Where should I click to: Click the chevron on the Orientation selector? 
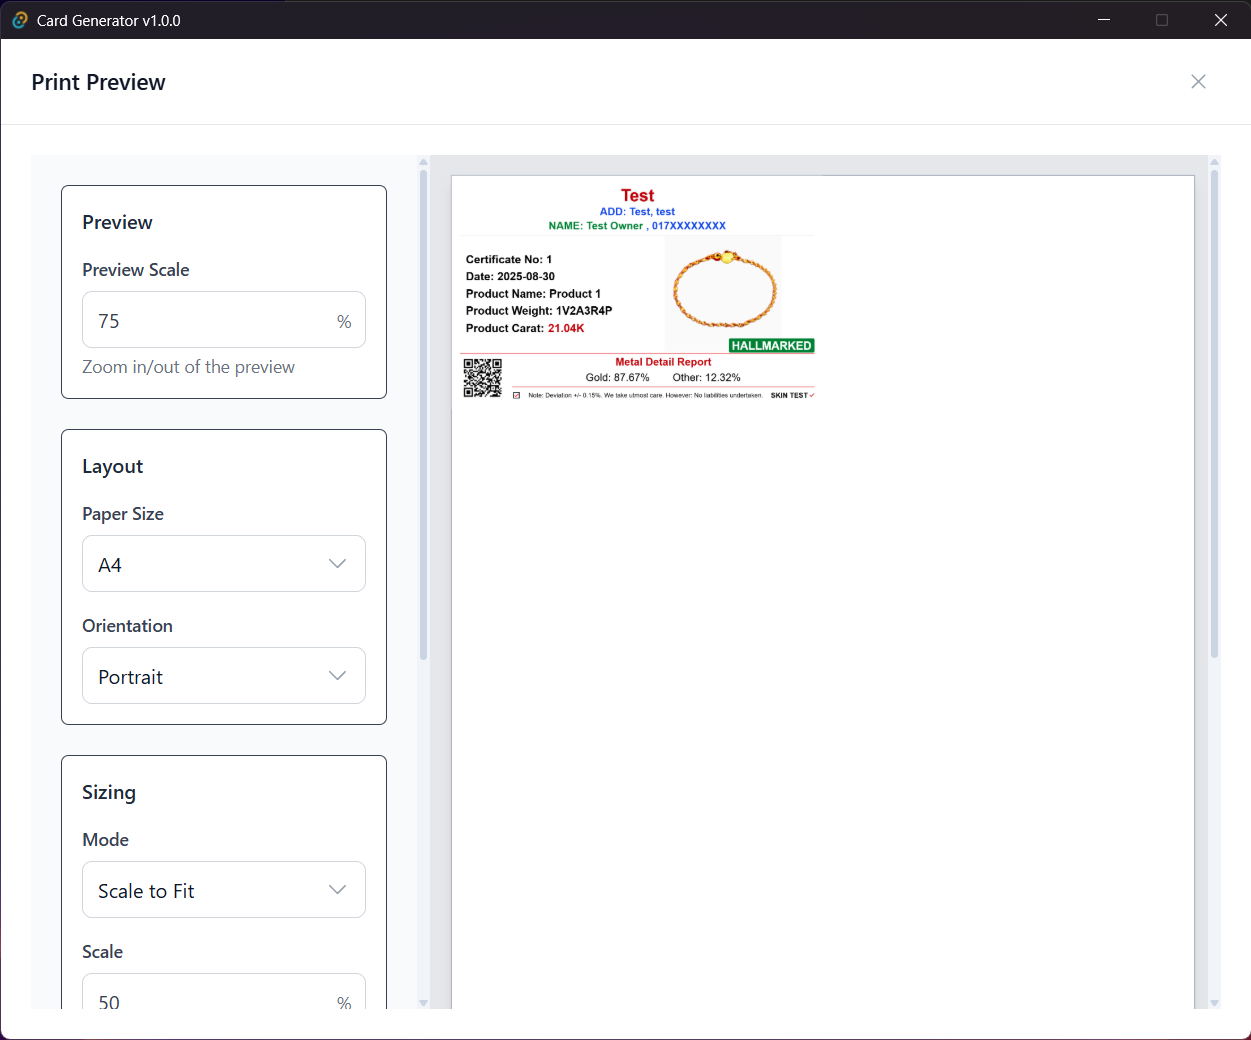coord(337,676)
